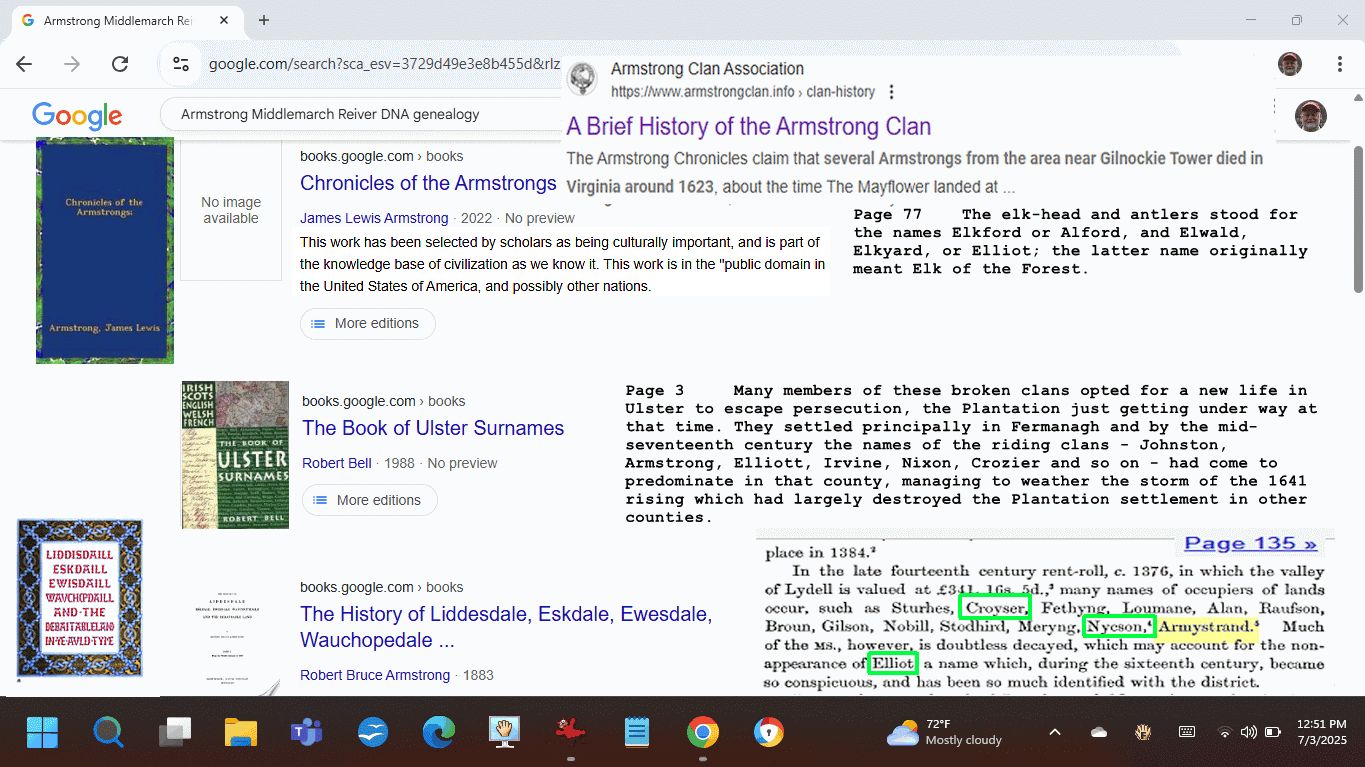This screenshot has width=1365, height=767.
Task: Open 'The Book of Ulster Surnames' result
Action: click(x=433, y=428)
